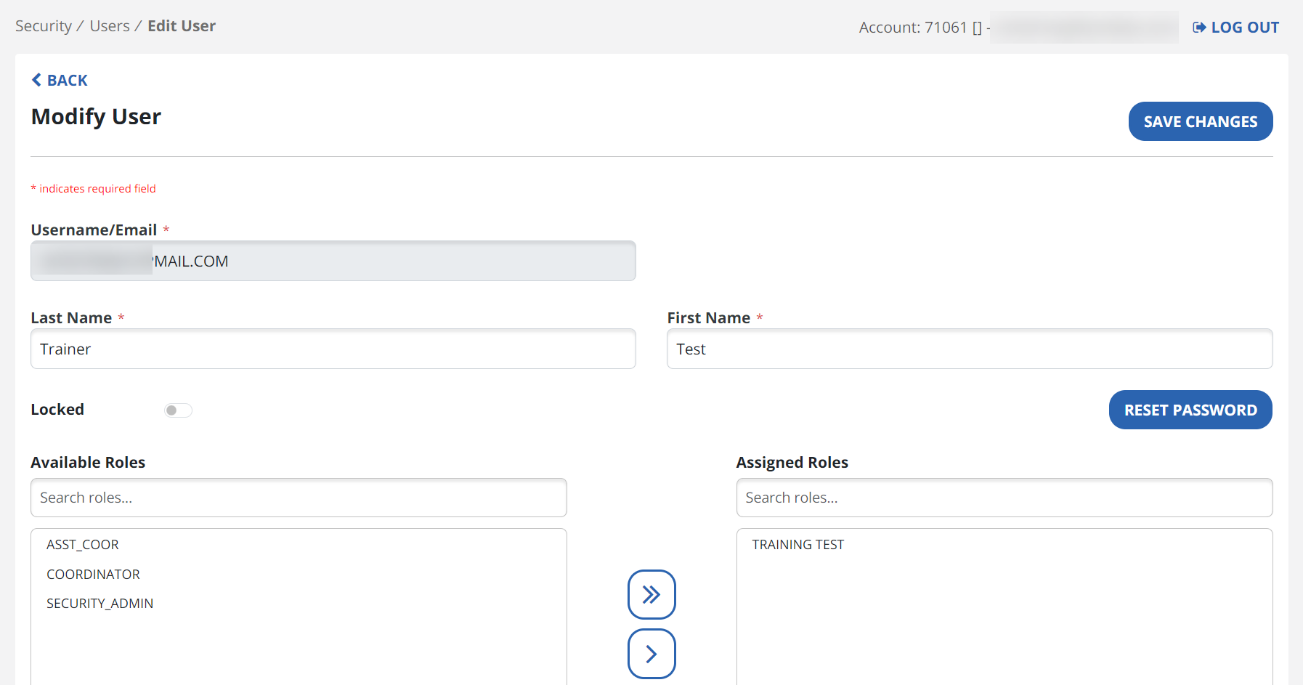Click the back chevron icon
Screen dimensions: 1303x685
coord(37,80)
